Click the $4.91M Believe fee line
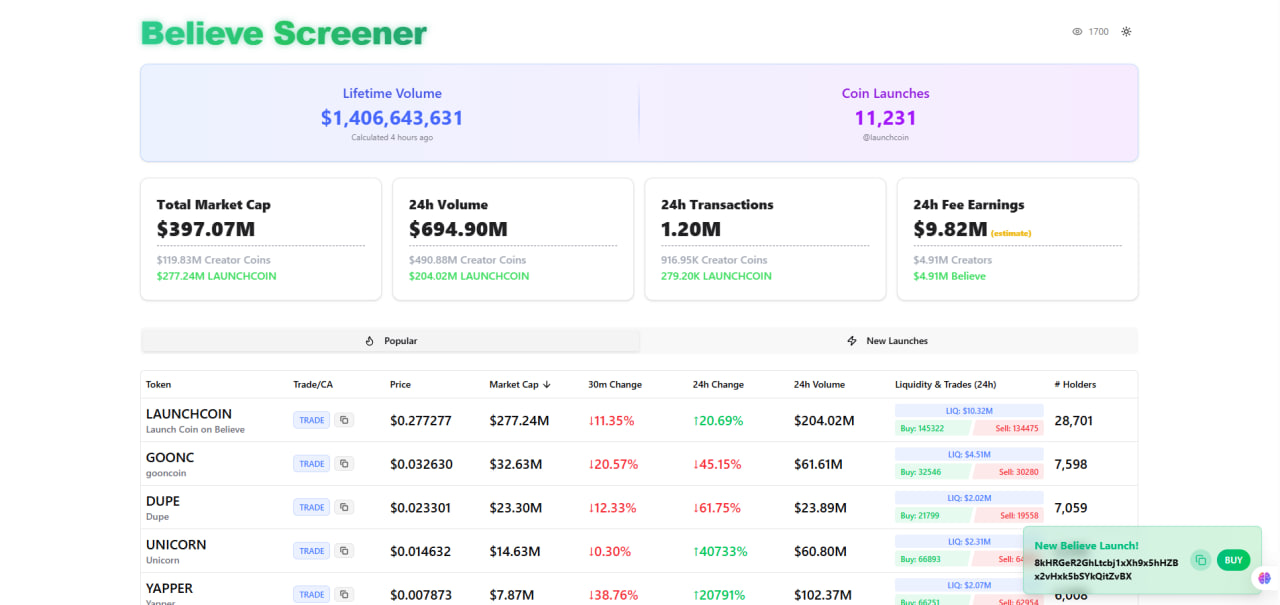Screen dimensions: 1280x605 (949, 276)
